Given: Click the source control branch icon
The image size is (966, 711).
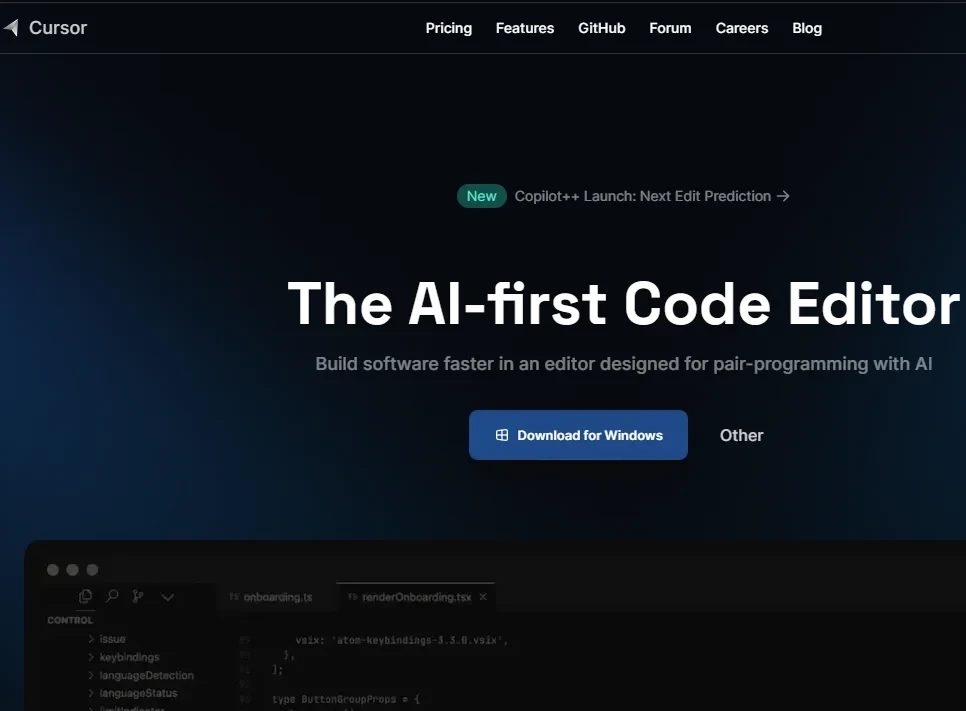Looking at the screenshot, I should [138, 596].
